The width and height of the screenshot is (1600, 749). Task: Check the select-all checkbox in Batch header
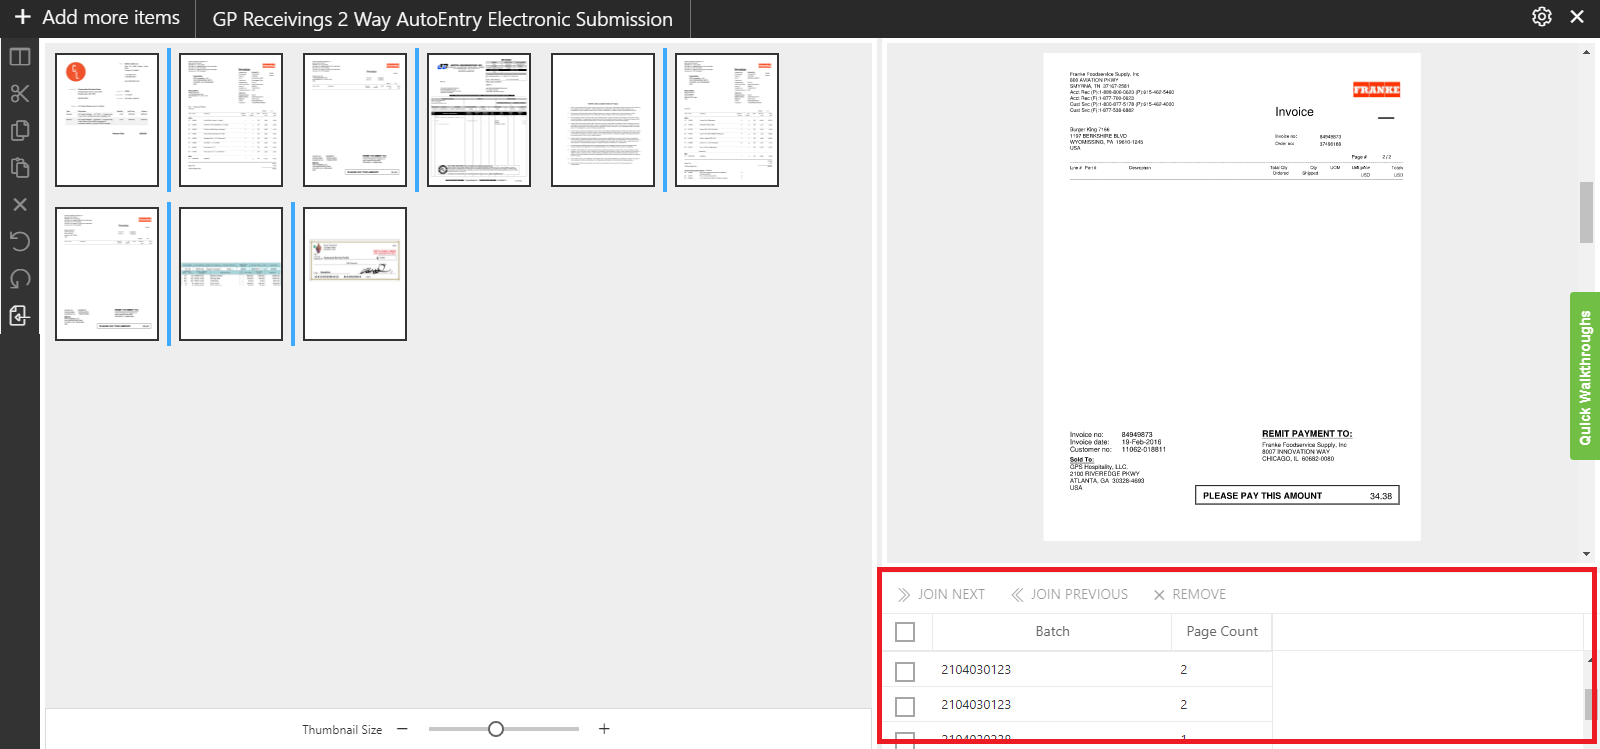tap(905, 632)
